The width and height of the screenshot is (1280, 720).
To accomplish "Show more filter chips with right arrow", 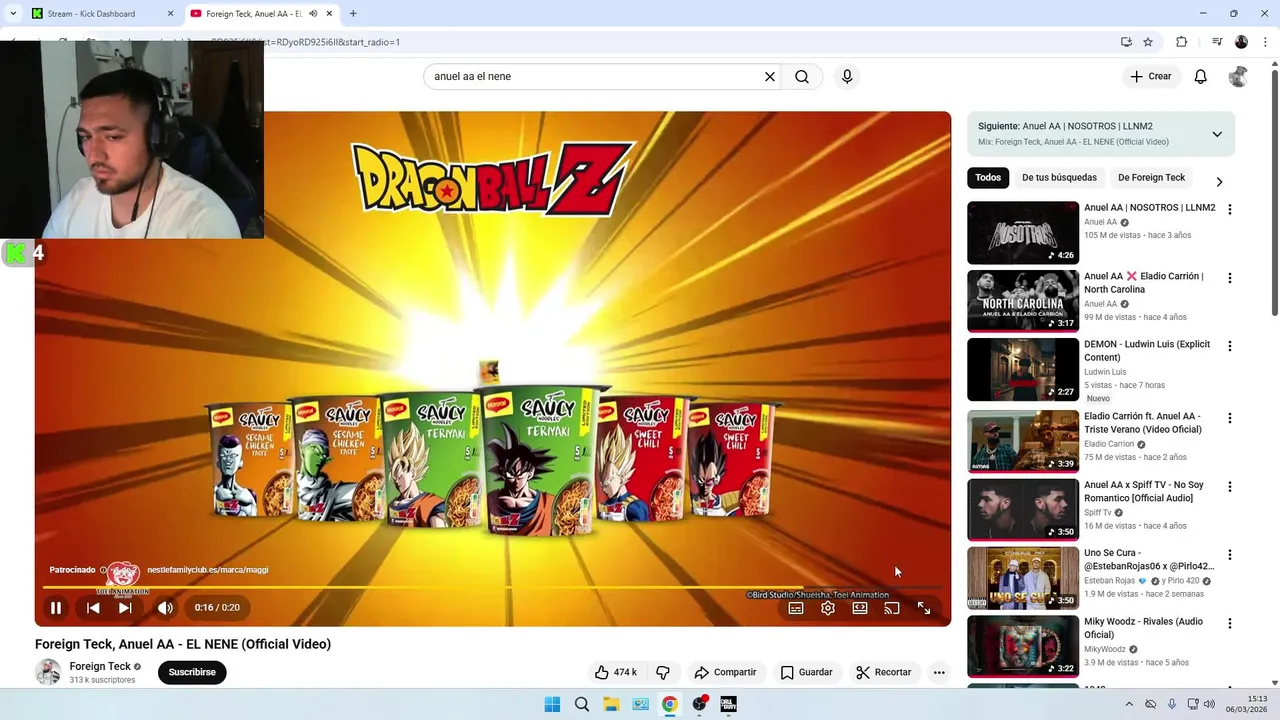I will point(1219,182).
